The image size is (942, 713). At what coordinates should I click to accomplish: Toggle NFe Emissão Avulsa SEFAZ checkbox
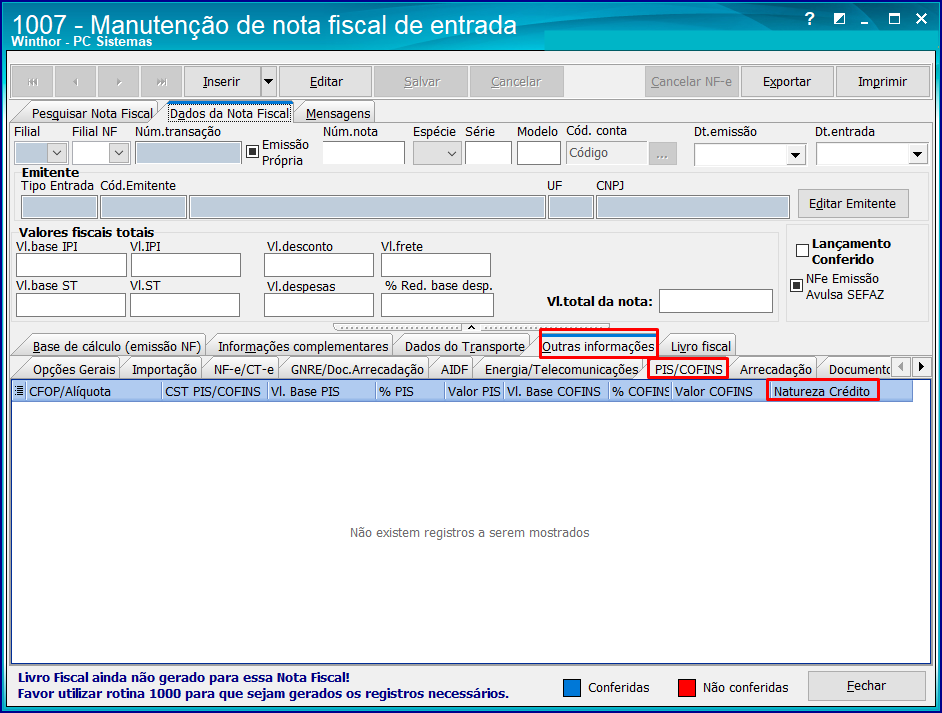coord(796,285)
